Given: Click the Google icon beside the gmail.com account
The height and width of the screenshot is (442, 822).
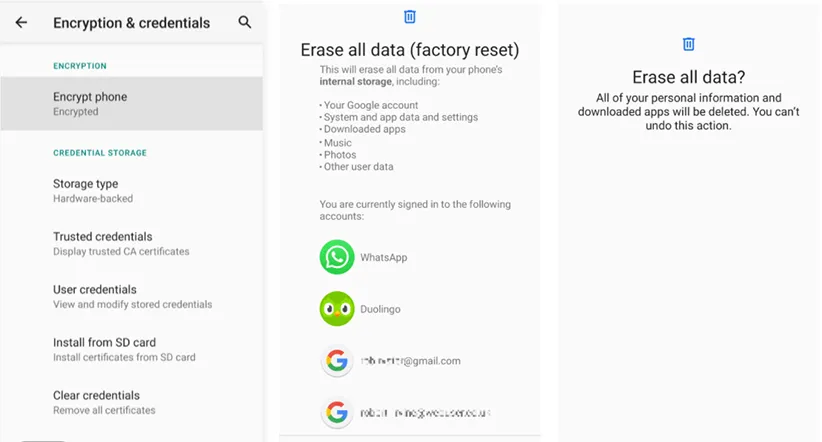Looking at the screenshot, I should click(x=337, y=361).
